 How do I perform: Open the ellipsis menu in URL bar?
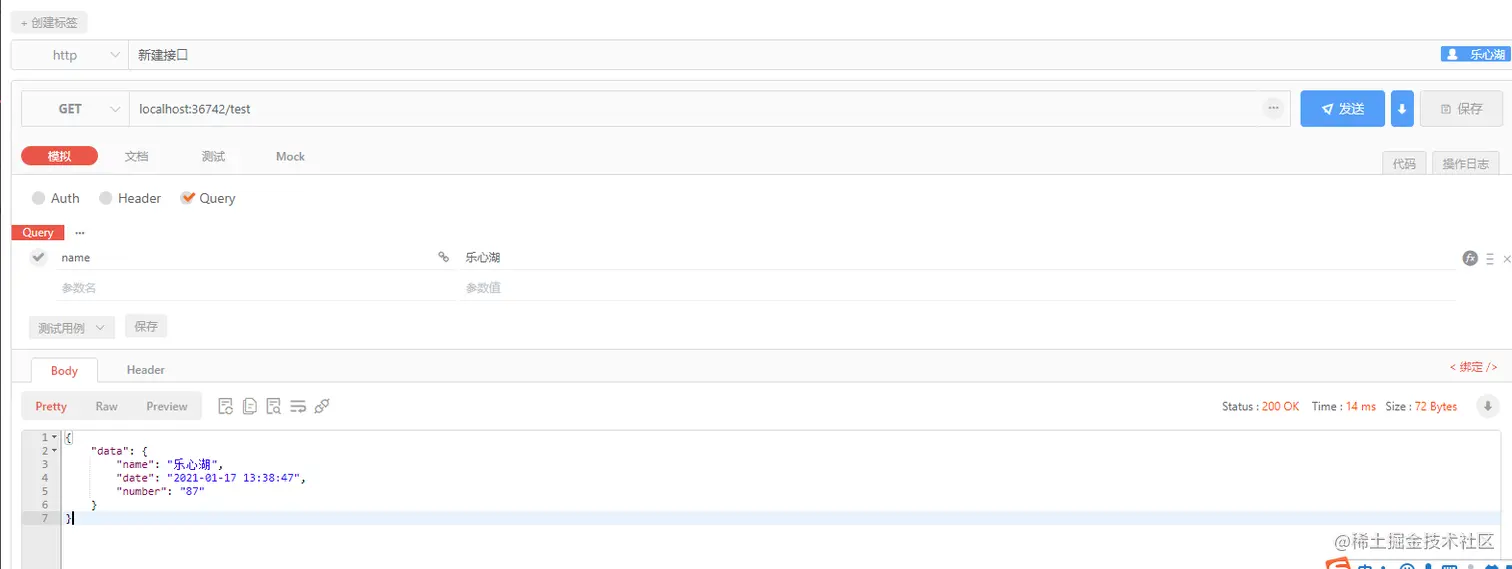tap(1273, 108)
